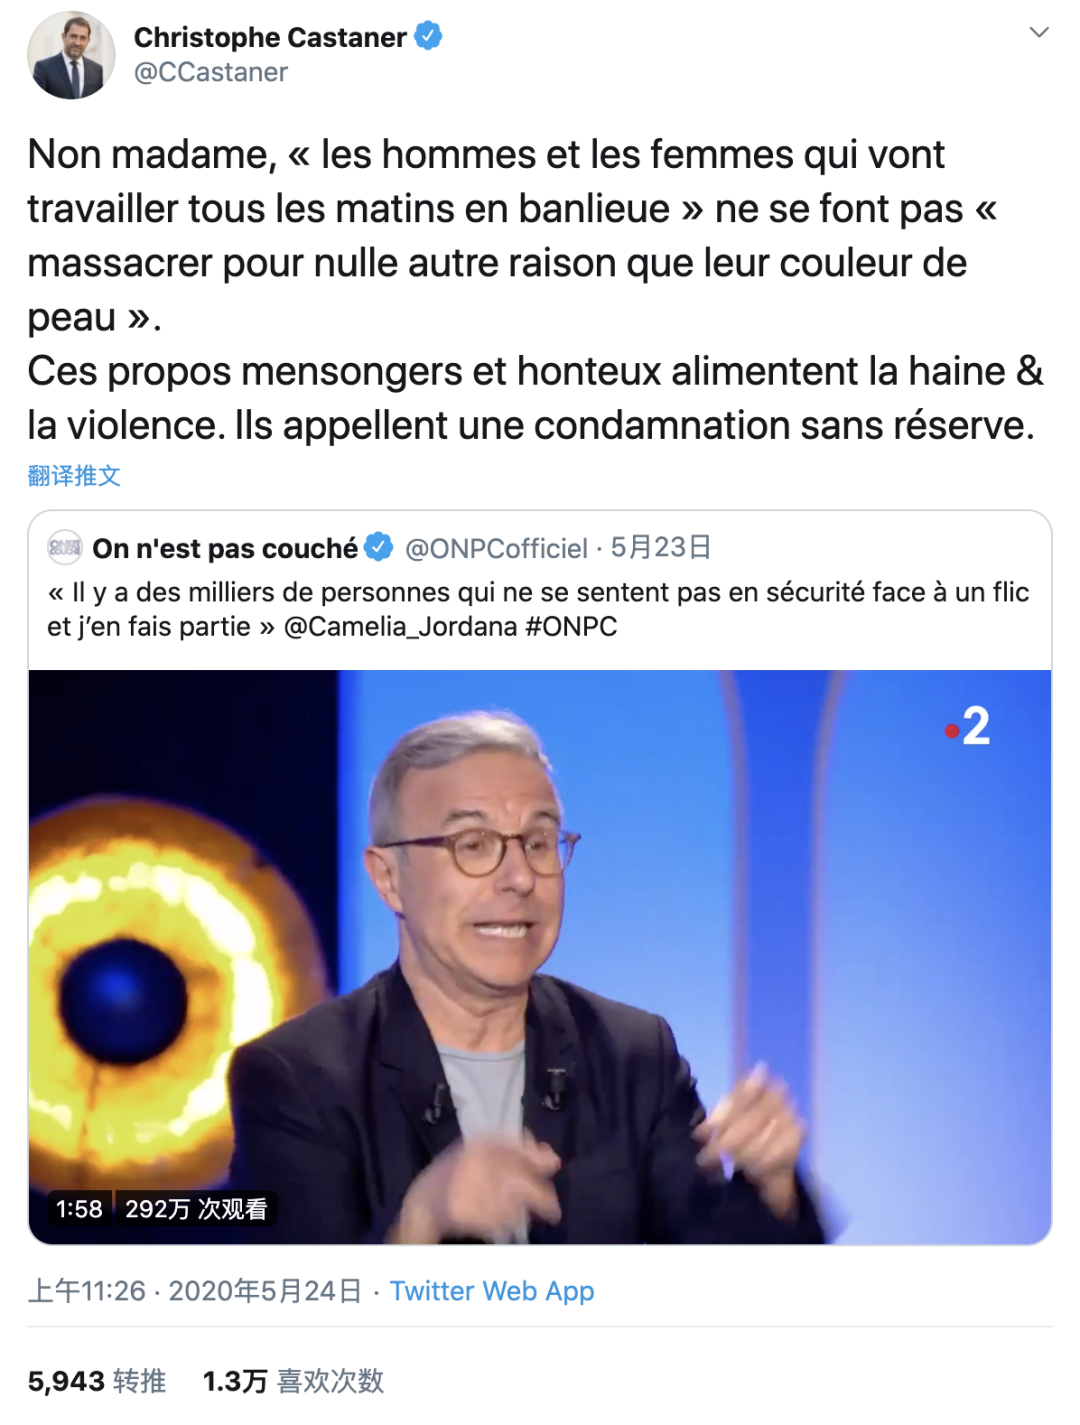
Task: Click the On n'est pas couché account name
Action: 225,548
